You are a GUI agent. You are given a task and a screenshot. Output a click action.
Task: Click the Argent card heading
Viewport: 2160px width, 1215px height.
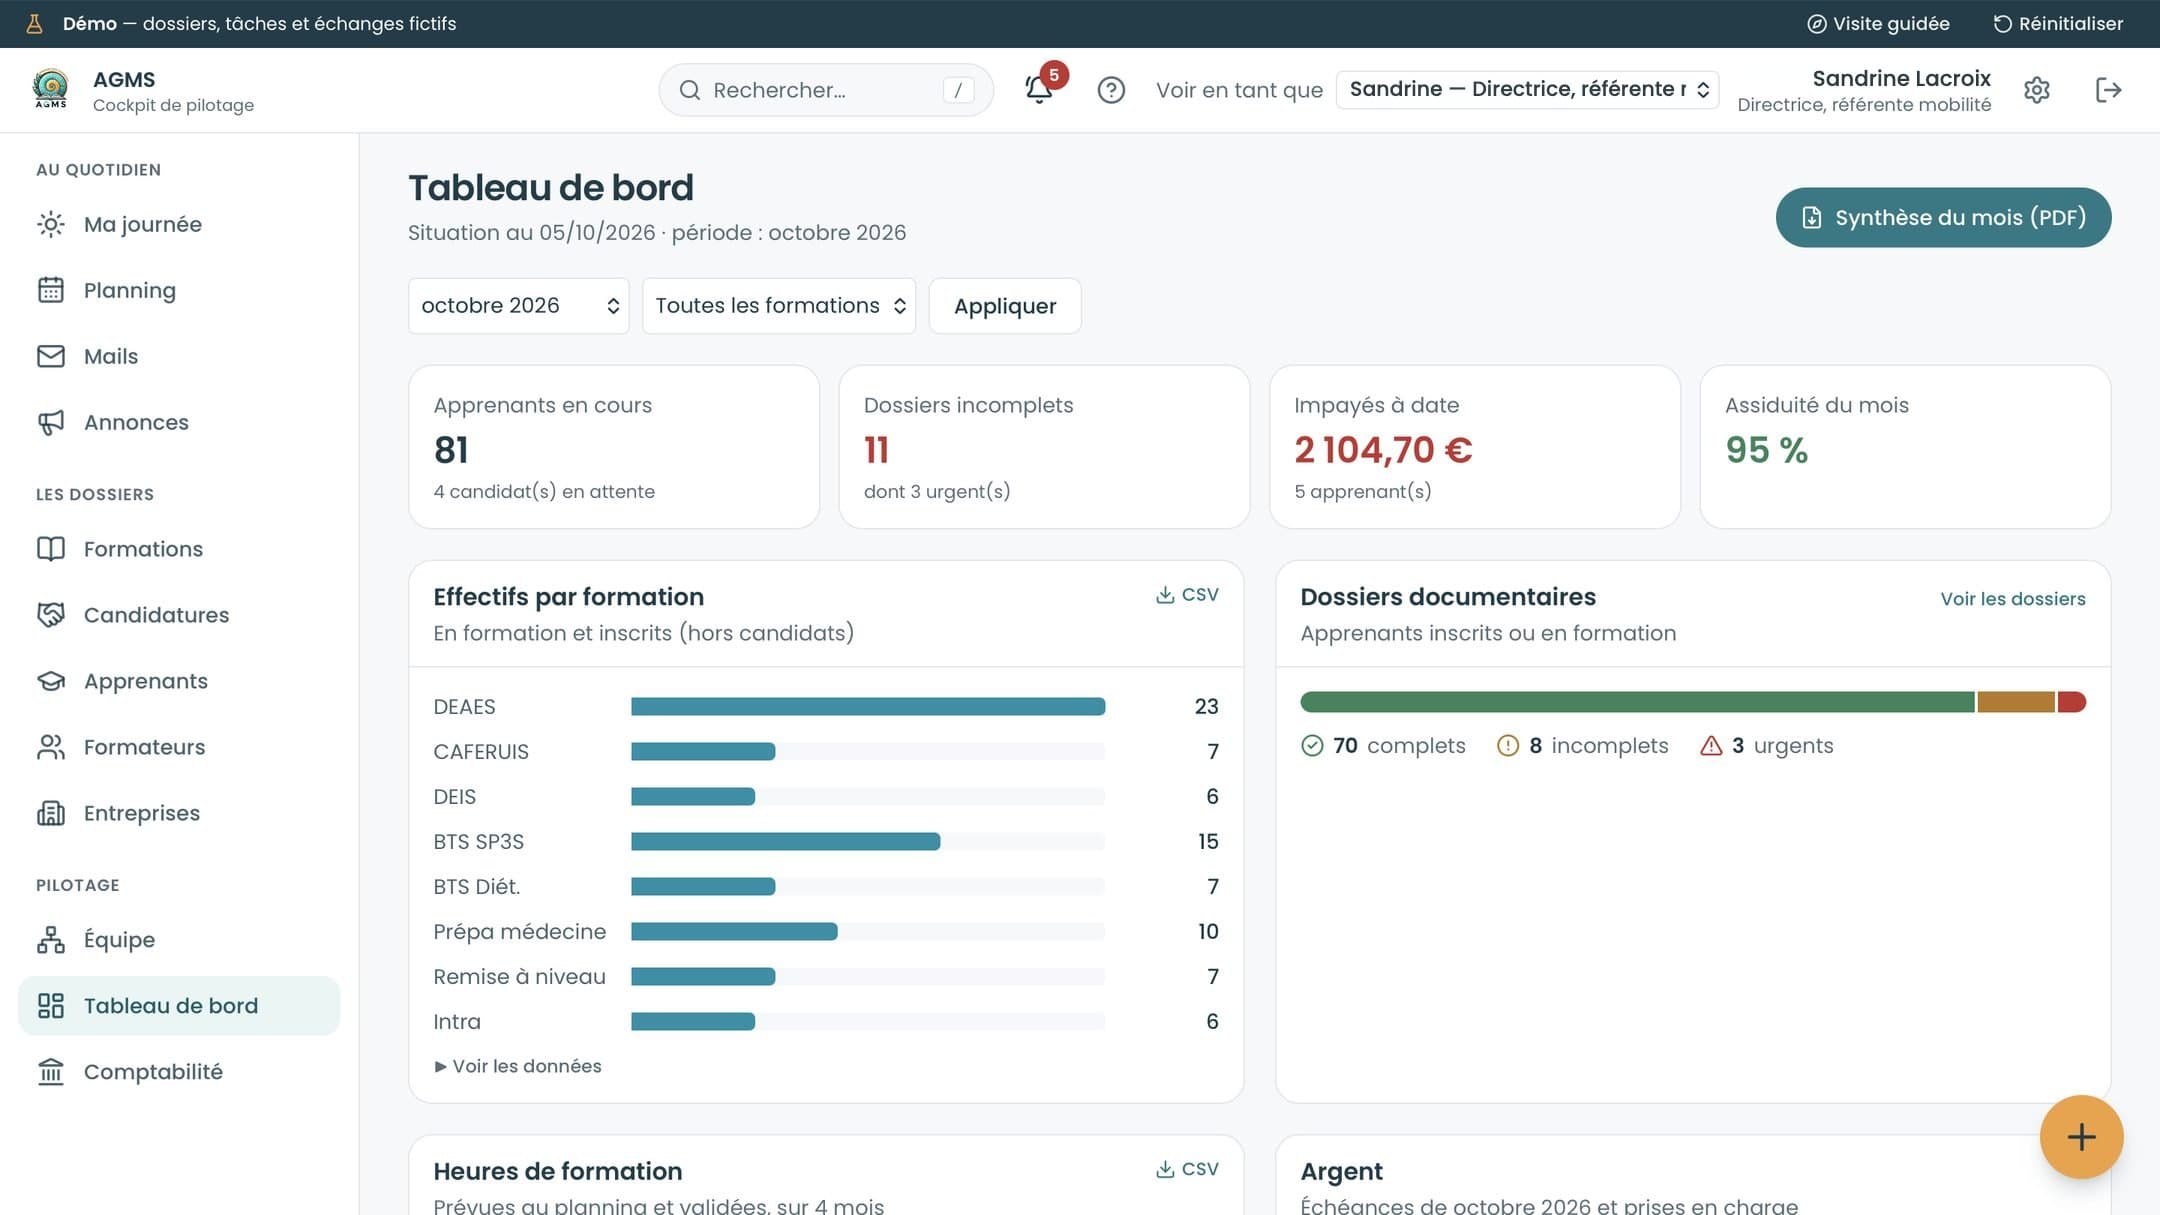tap(1341, 1171)
